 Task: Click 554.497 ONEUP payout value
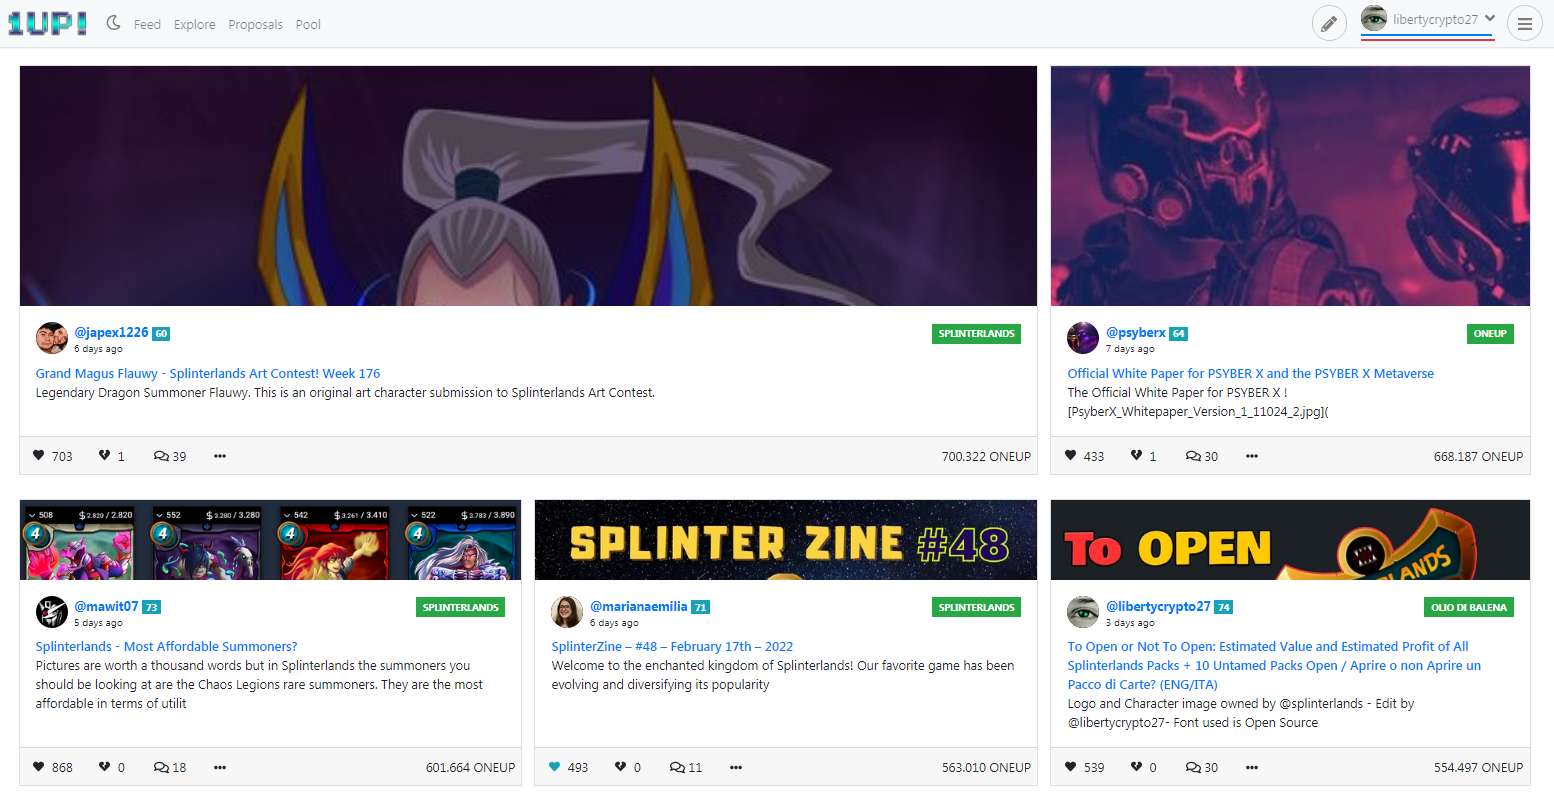(x=1478, y=767)
